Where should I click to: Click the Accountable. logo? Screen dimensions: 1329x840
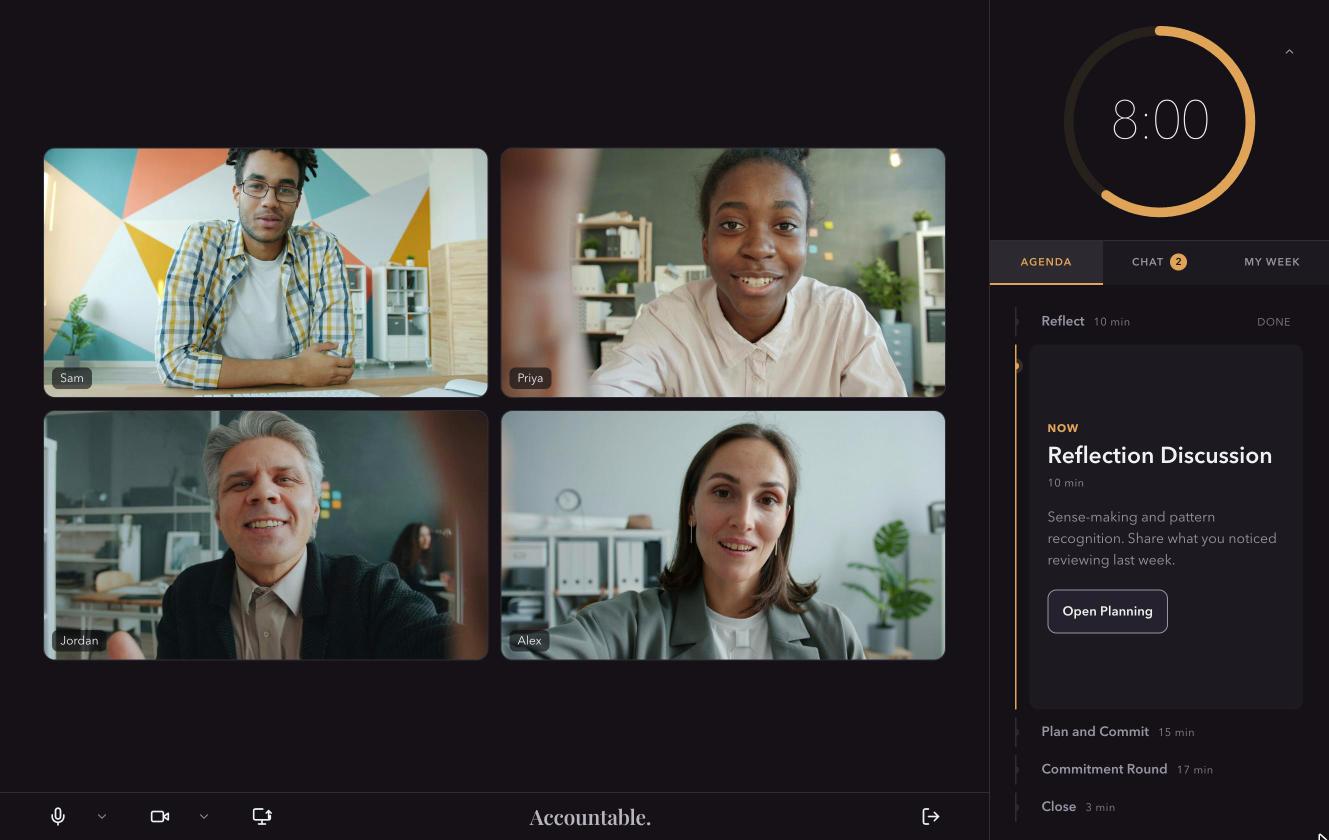590,817
